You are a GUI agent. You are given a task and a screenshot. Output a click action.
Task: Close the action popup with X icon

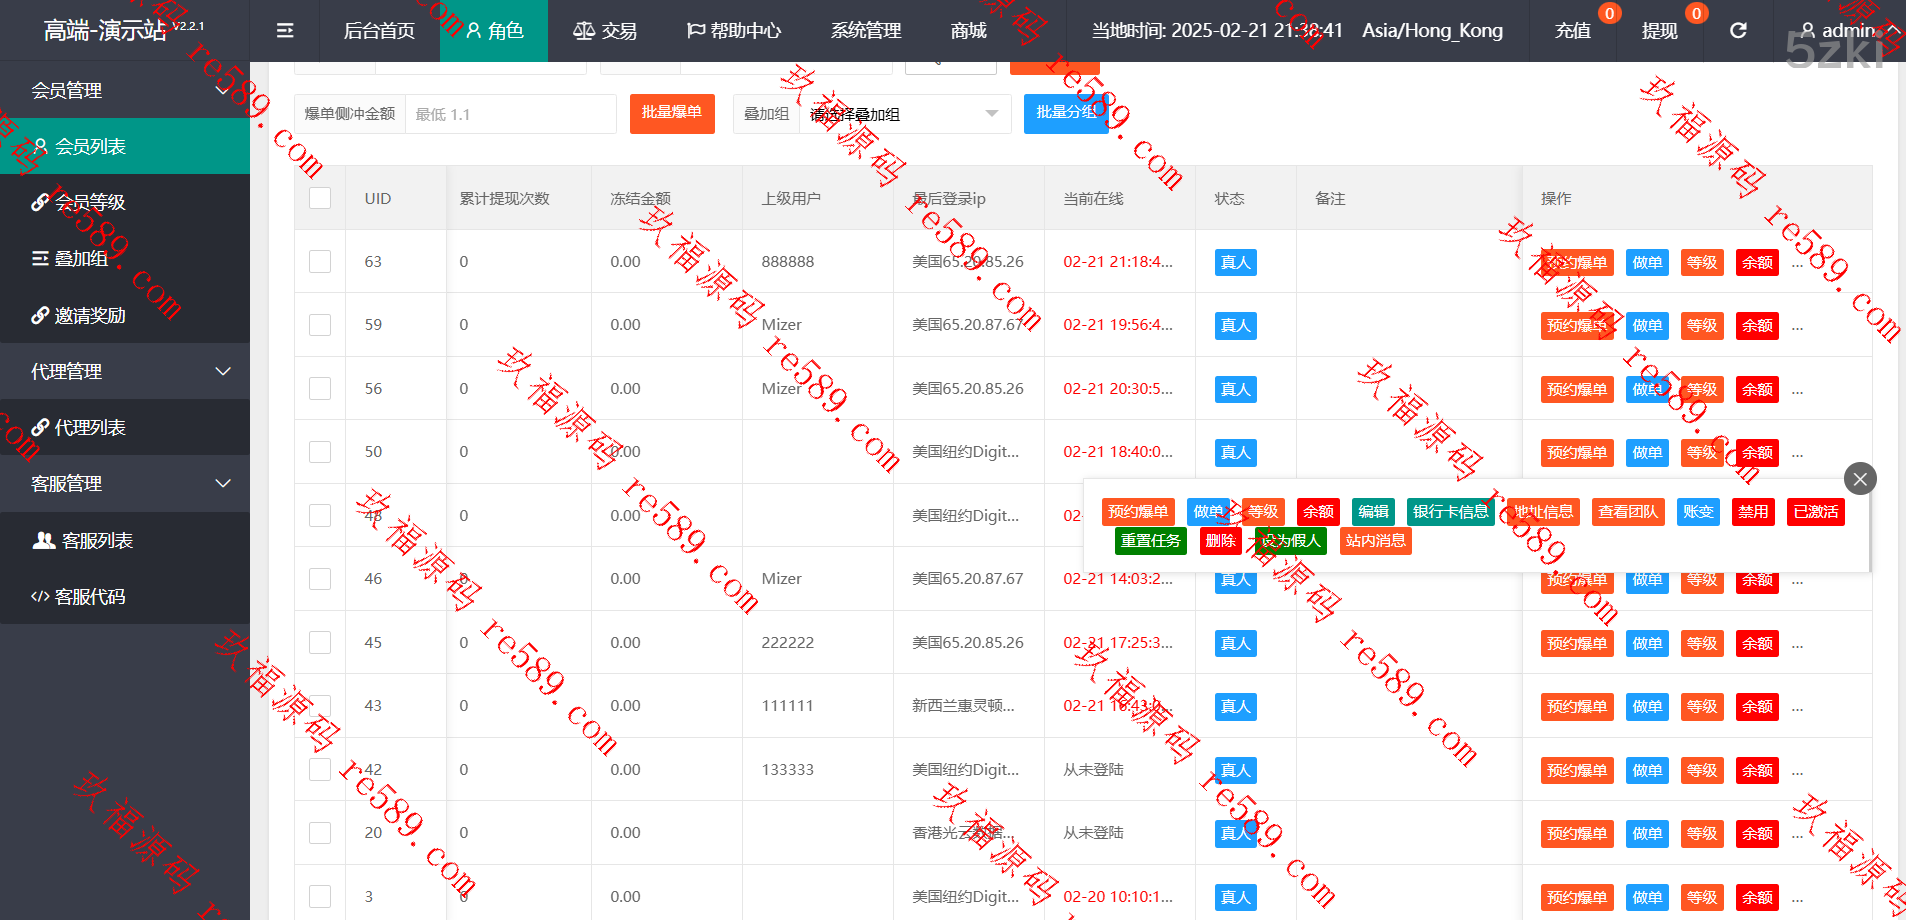click(1859, 479)
